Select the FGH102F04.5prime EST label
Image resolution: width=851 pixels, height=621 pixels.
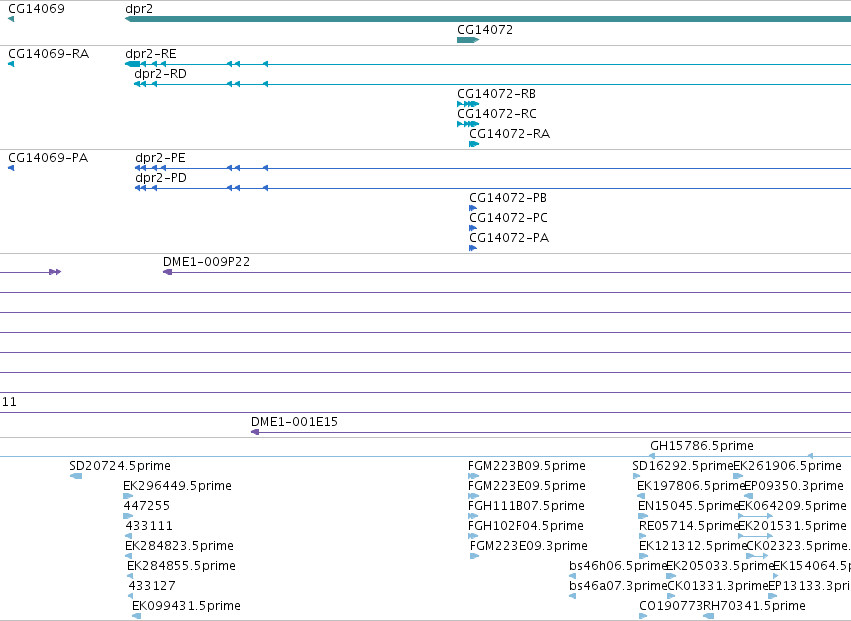click(x=525, y=526)
